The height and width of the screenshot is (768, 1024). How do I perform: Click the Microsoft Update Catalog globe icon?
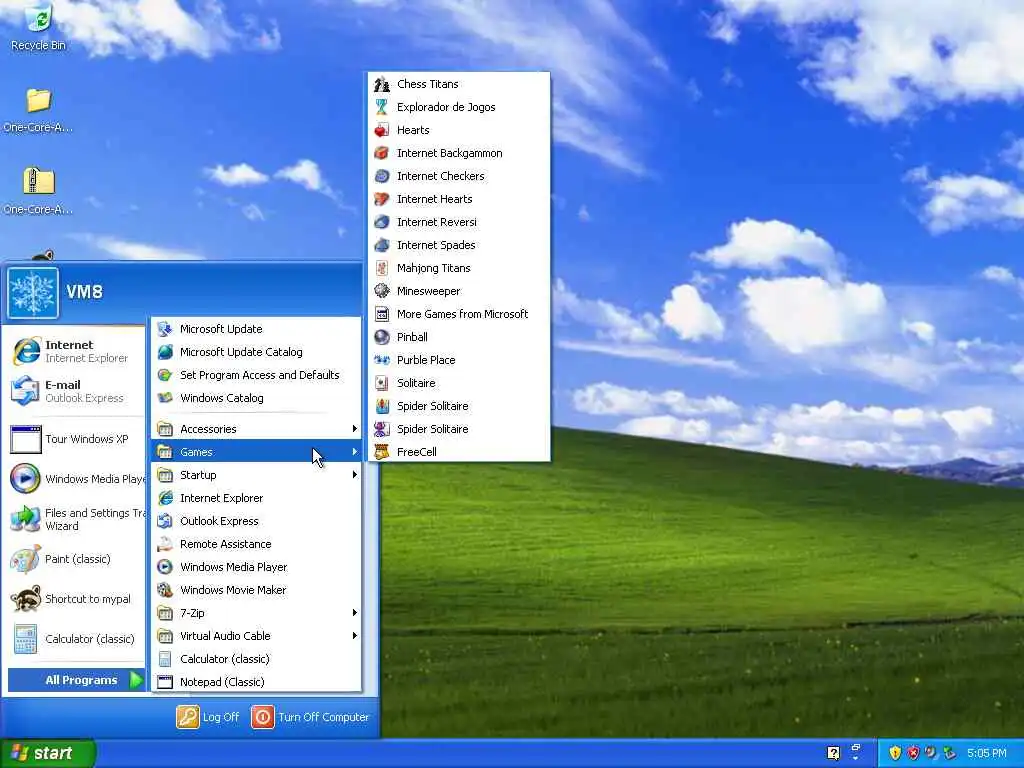(165, 352)
